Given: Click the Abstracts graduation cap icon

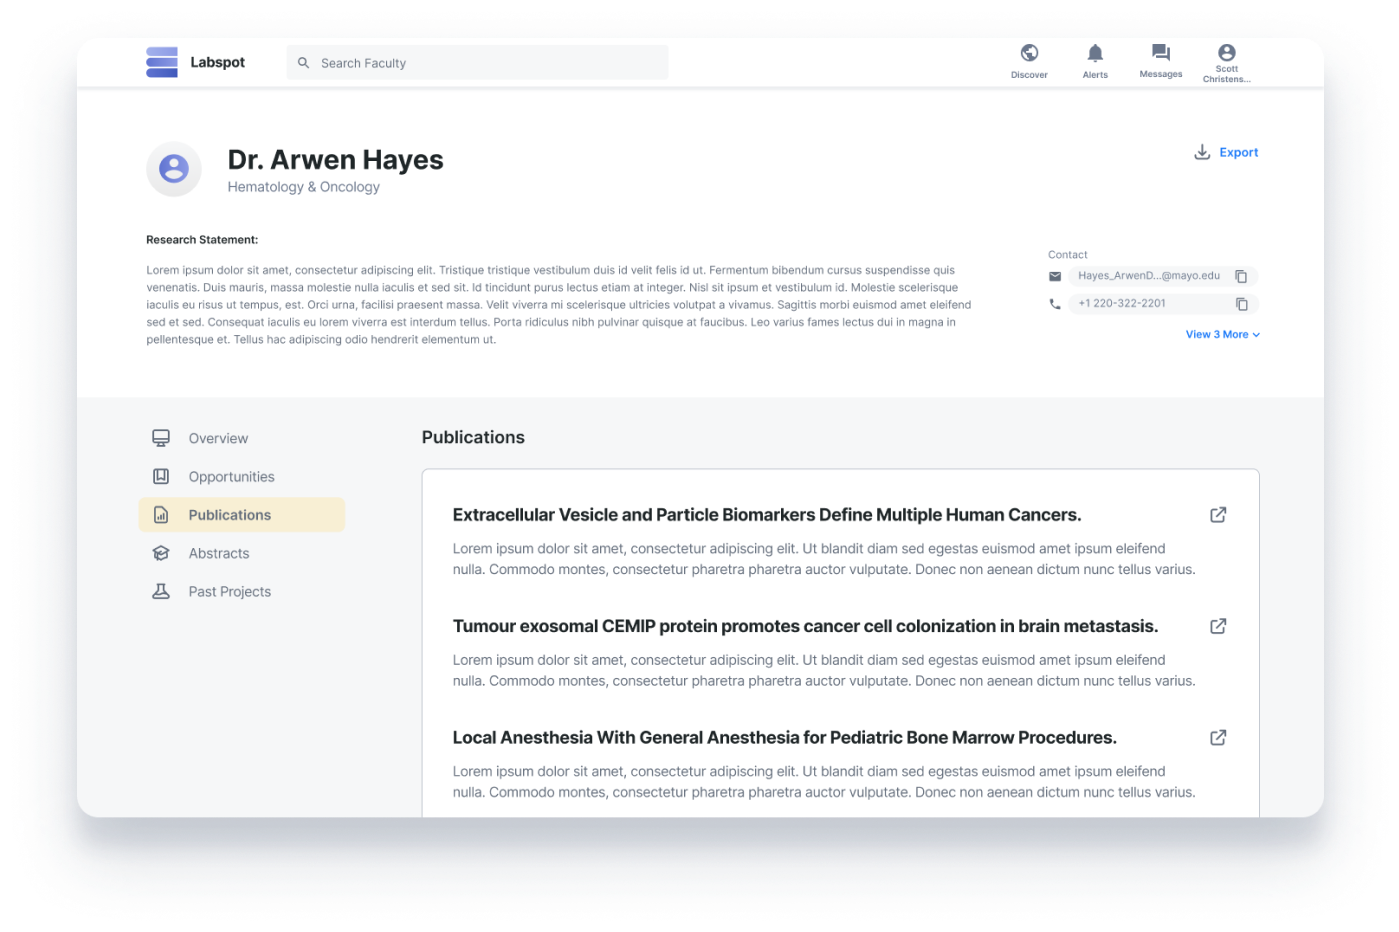Looking at the screenshot, I should [161, 553].
